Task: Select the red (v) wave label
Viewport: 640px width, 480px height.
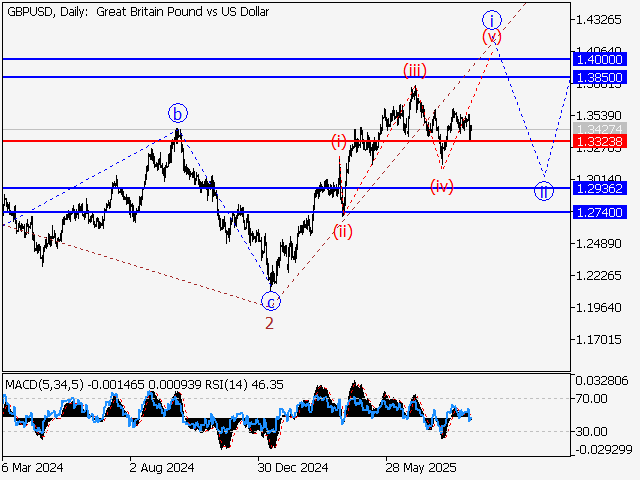Action: (491, 37)
